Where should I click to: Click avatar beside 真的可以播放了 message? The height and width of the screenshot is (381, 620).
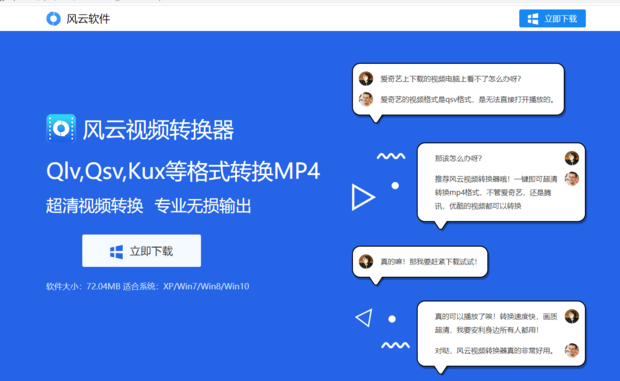pyautogui.click(x=572, y=316)
